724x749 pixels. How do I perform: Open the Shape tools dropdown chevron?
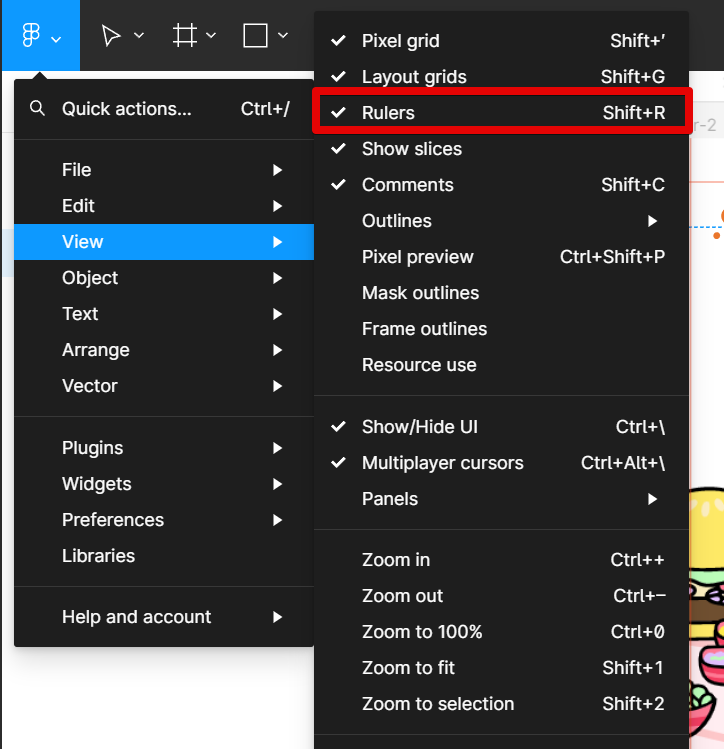[x=283, y=36]
